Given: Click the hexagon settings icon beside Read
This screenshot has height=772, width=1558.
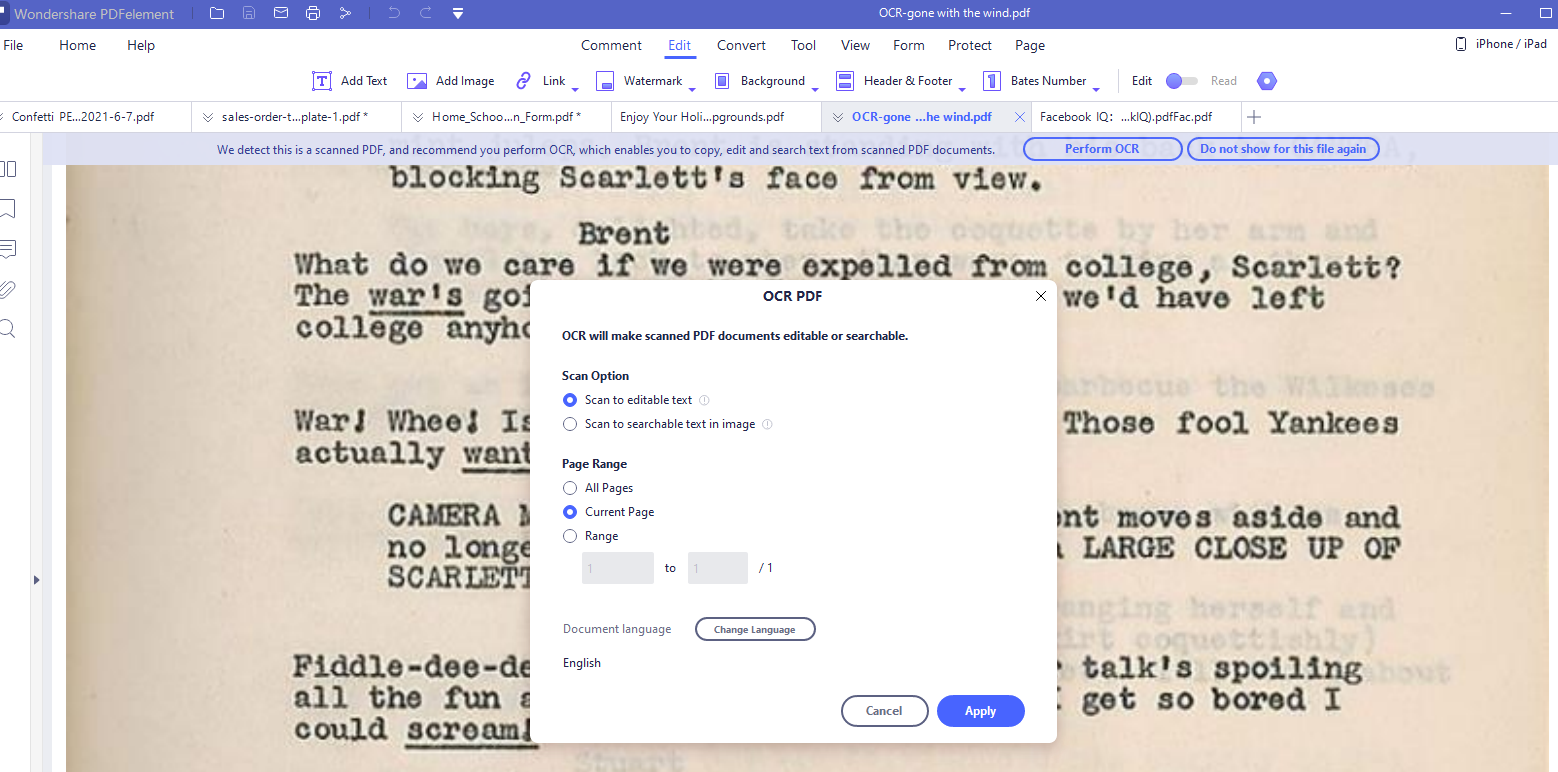Looking at the screenshot, I should pyautogui.click(x=1267, y=81).
